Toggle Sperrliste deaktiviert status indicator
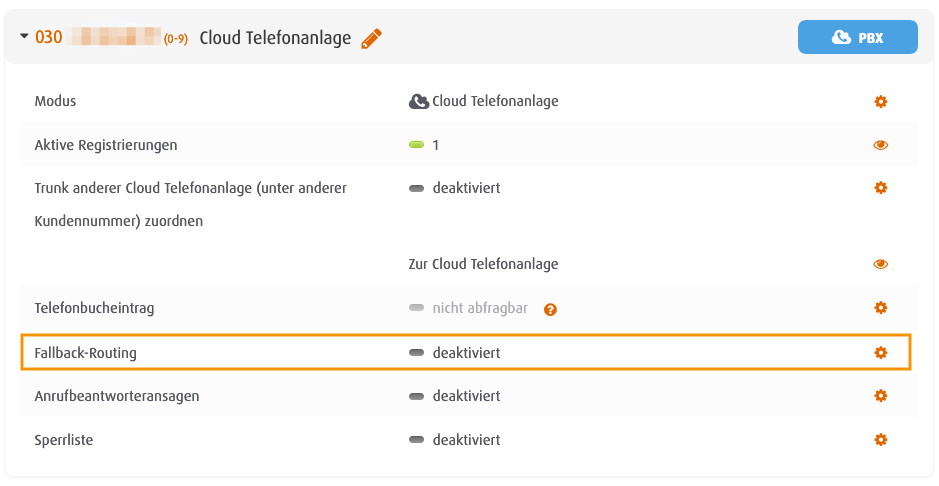 [x=416, y=440]
